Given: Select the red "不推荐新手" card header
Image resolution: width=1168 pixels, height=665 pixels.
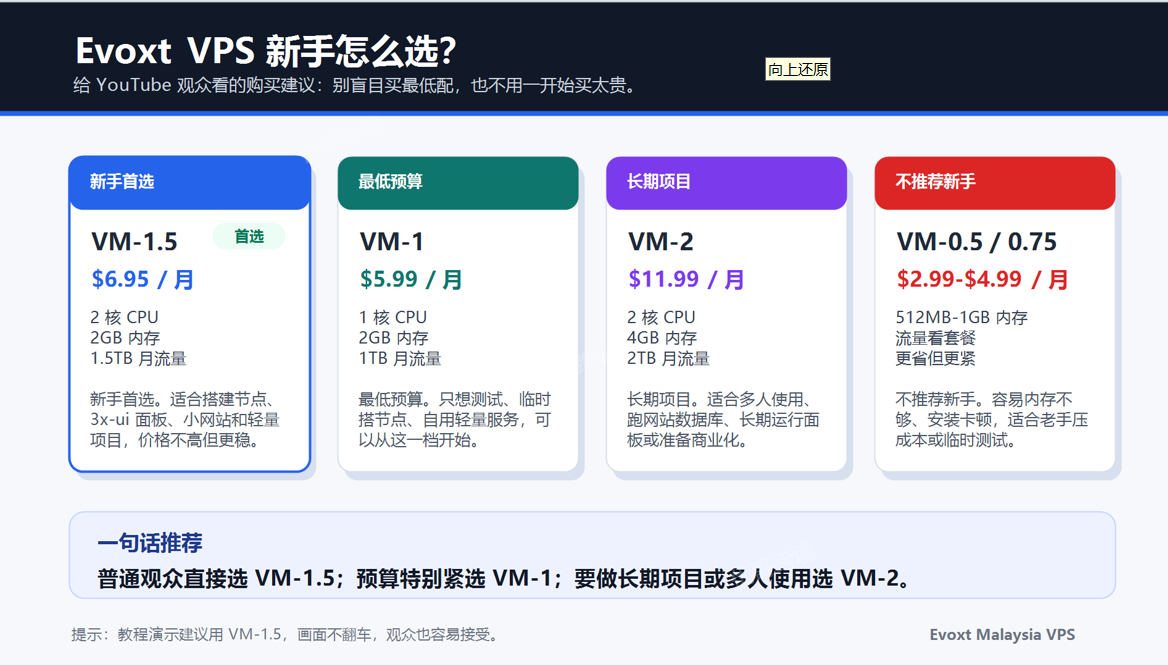Looking at the screenshot, I should 994,182.
